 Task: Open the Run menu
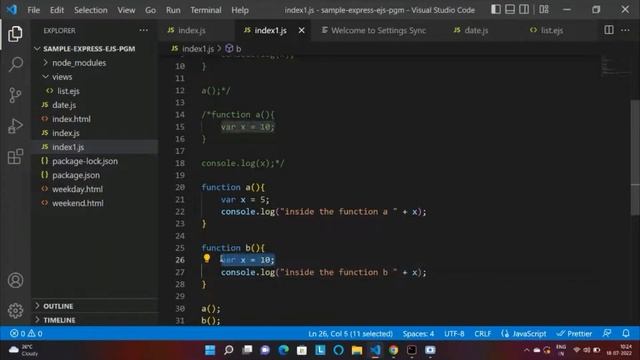(173, 10)
